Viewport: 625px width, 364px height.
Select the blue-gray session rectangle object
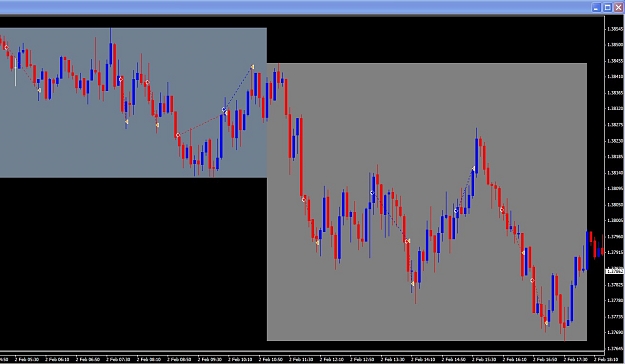click(133, 102)
